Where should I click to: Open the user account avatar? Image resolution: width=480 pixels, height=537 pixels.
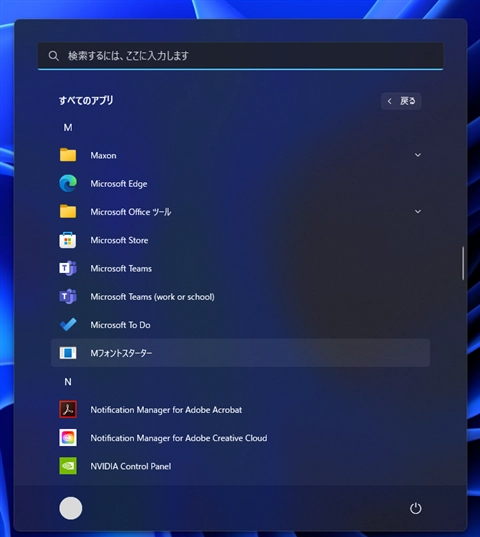point(71,508)
